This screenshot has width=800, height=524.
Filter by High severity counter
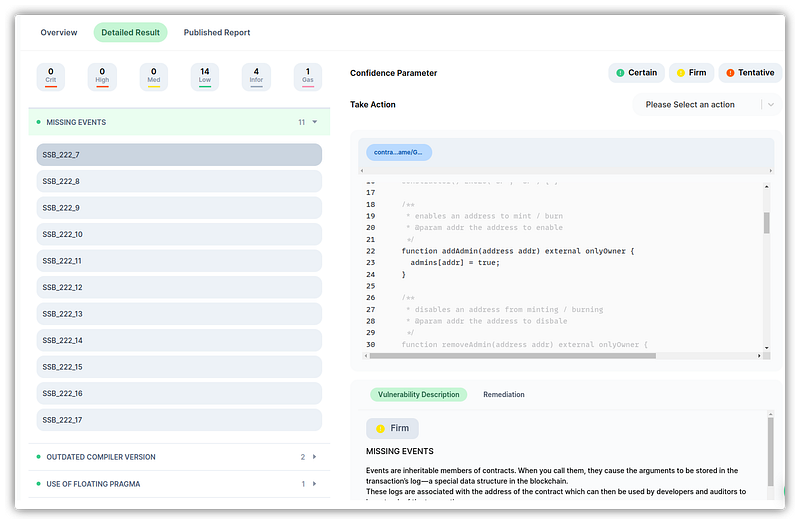click(x=102, y=76)
